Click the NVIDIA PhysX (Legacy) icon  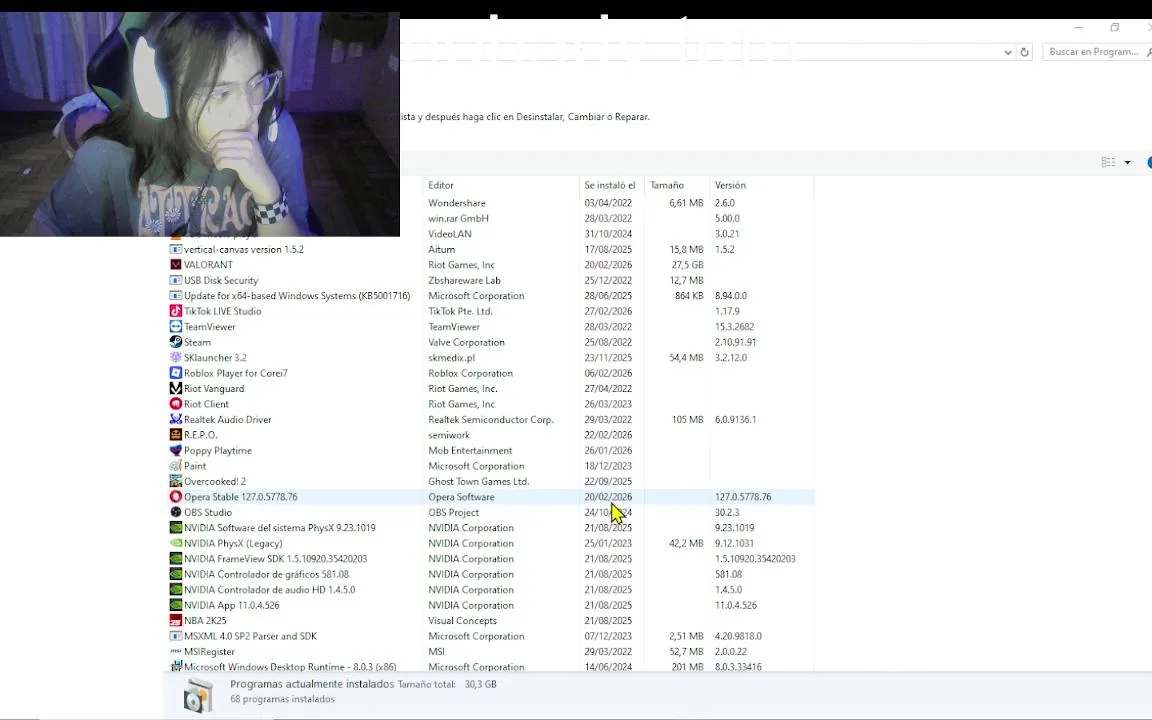(176, 543)
